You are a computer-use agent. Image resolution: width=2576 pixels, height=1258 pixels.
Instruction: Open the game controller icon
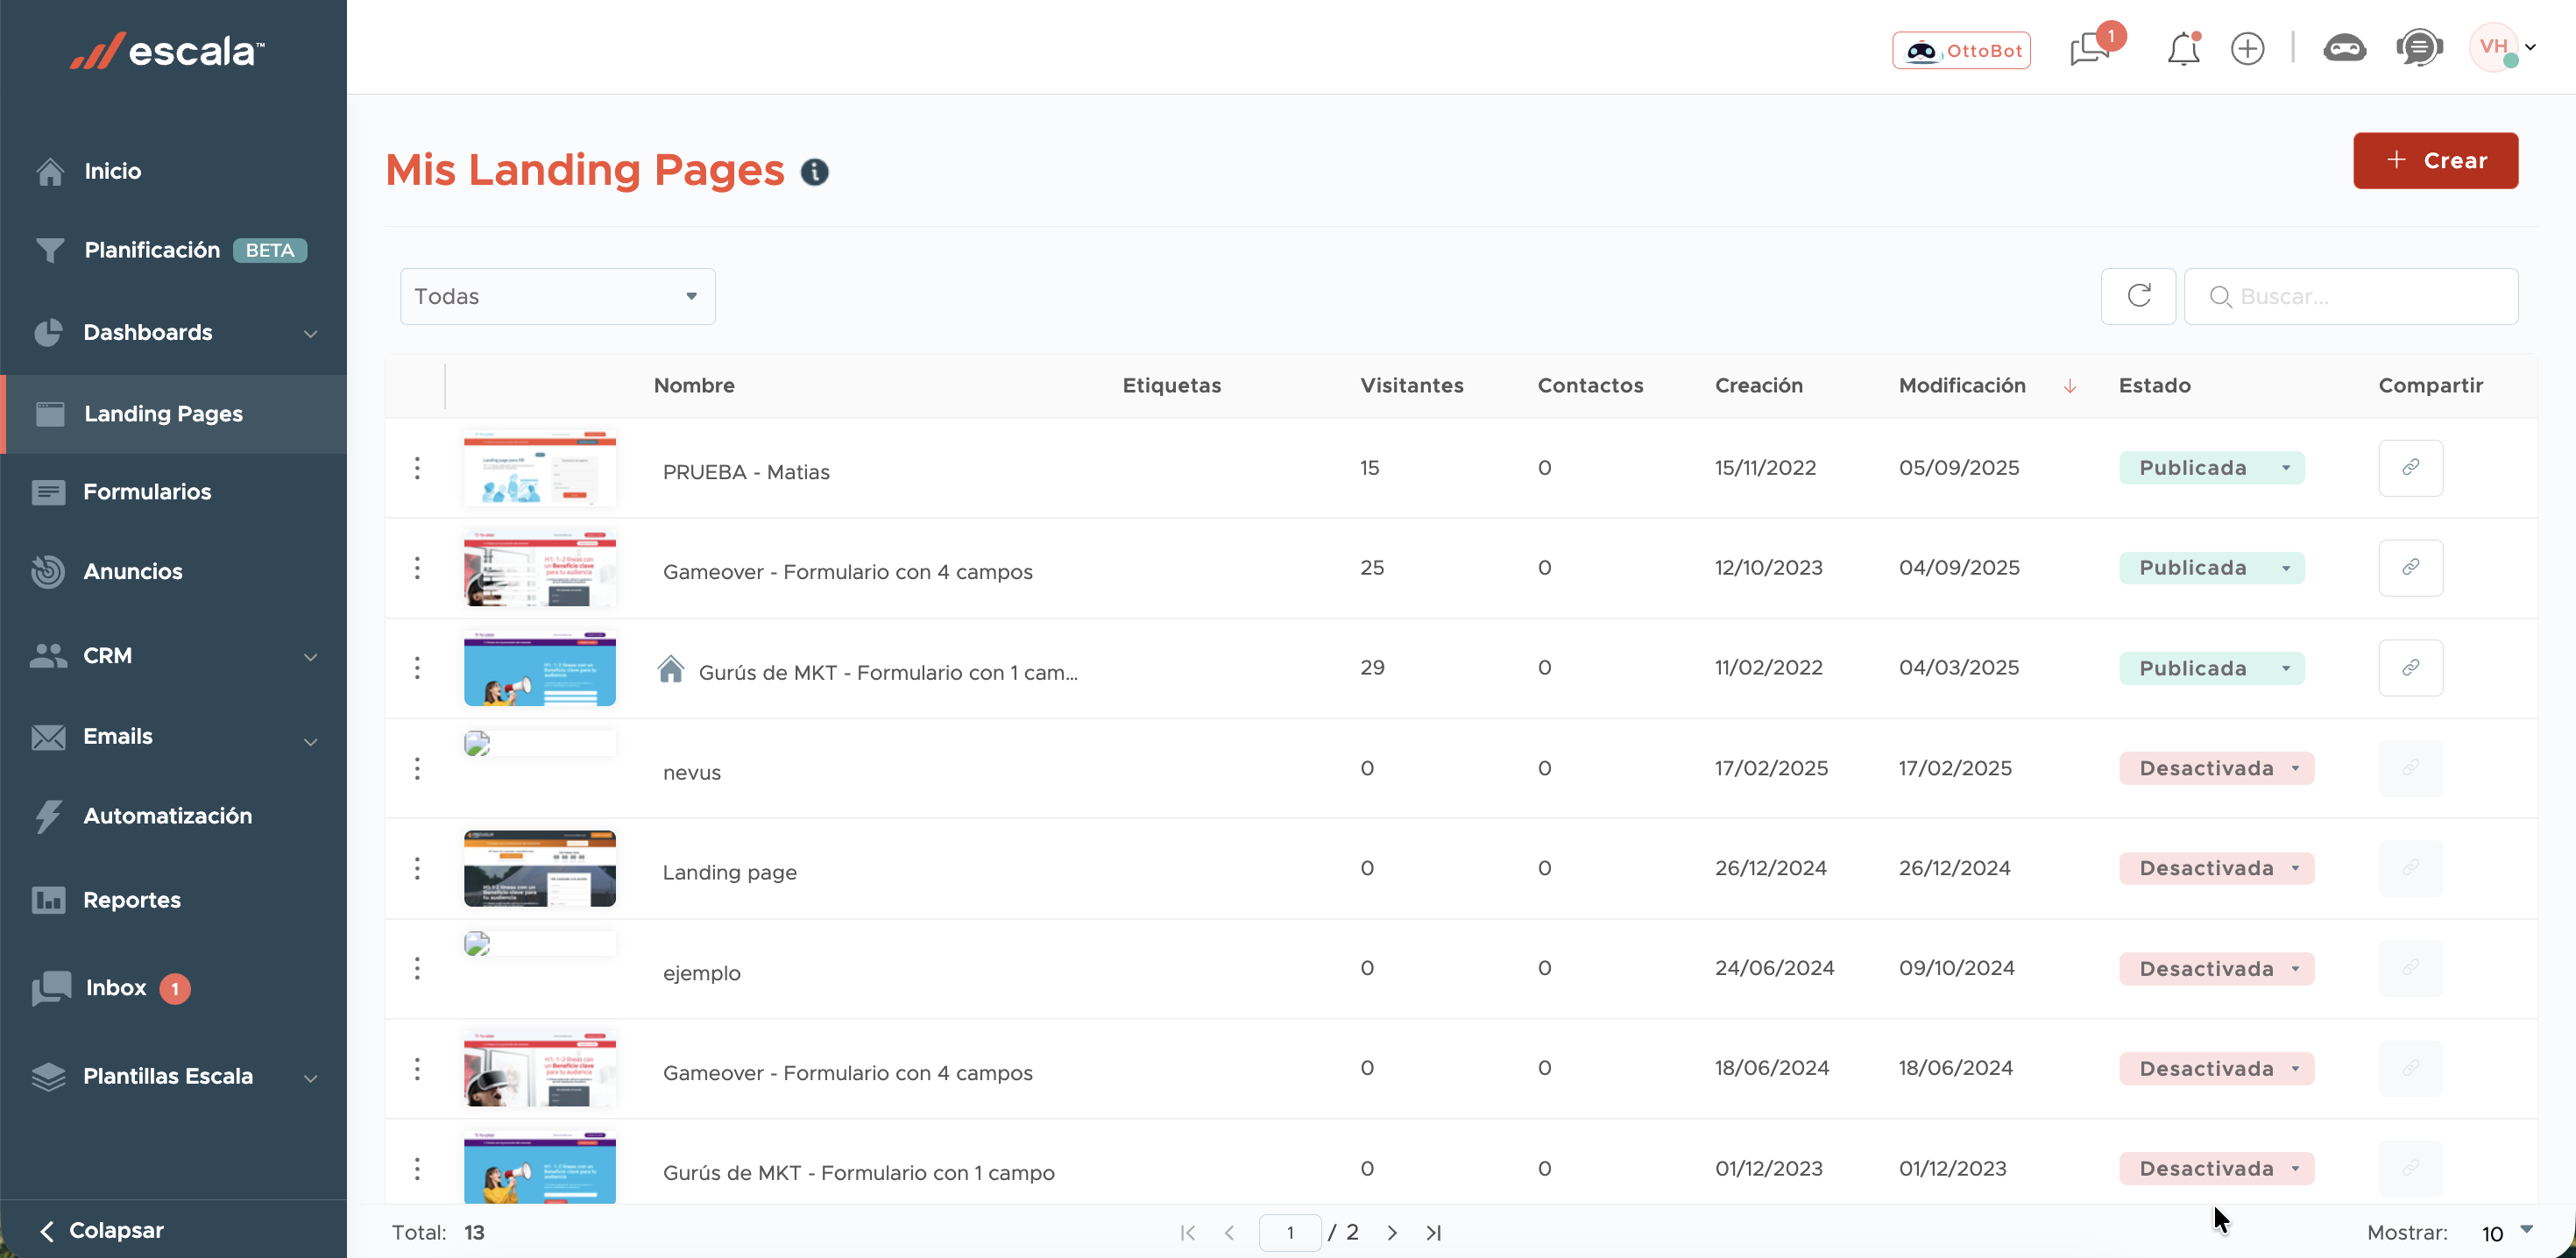point(2343,49)
